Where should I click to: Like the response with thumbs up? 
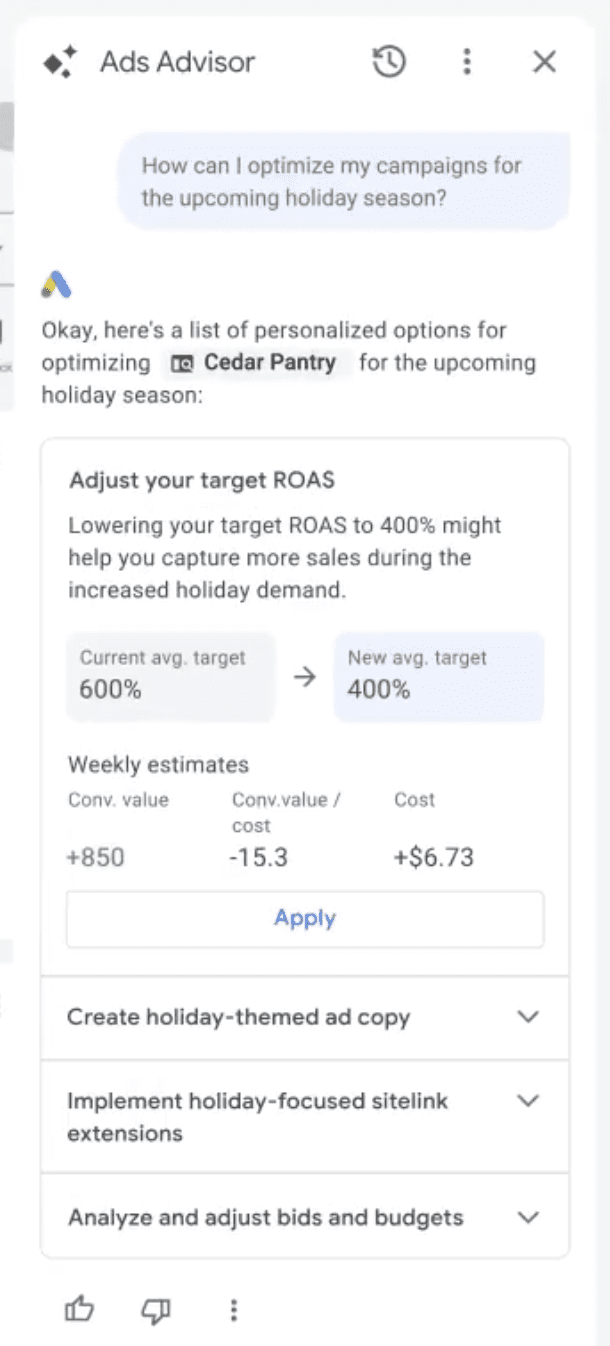79,1308
